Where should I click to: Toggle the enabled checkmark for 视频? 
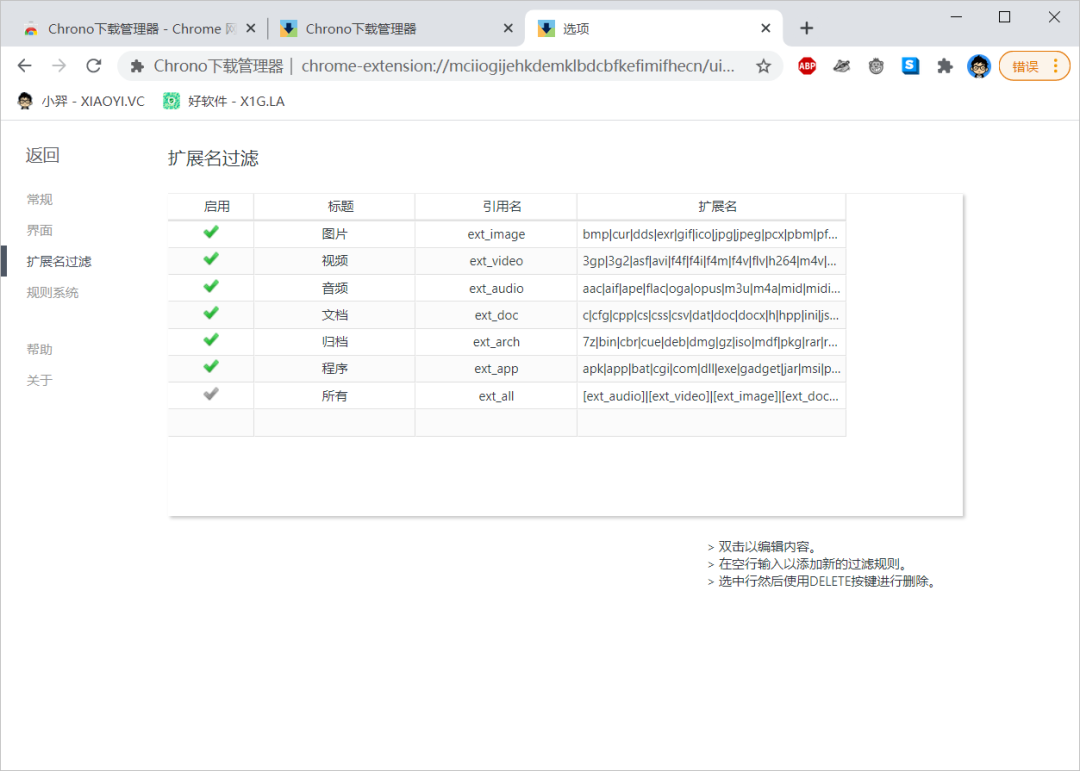tap(211, 259)
